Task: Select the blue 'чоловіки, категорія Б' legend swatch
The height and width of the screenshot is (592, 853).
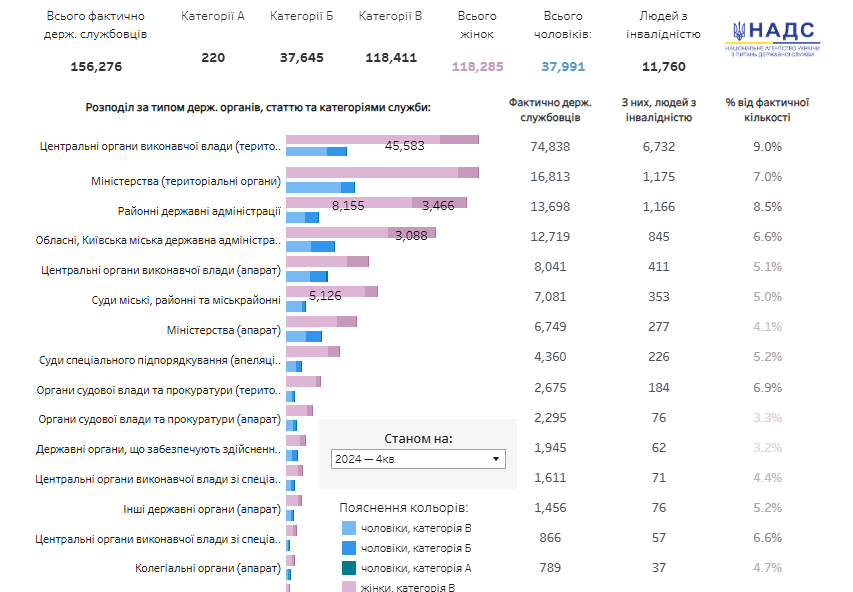Action: point(348,548)
